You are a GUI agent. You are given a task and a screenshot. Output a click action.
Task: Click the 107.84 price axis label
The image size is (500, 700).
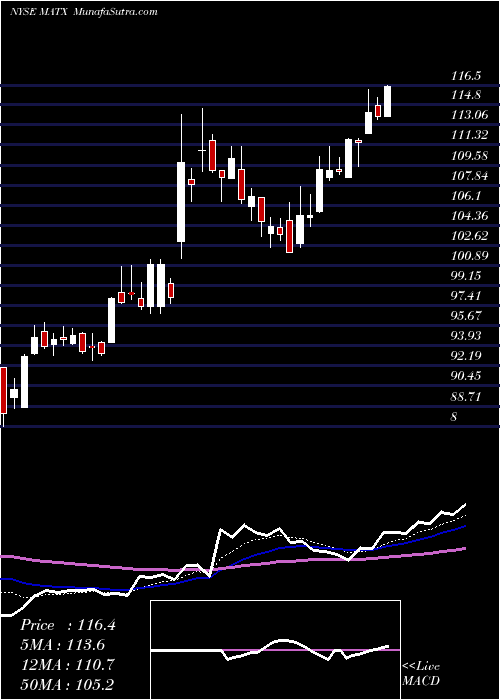tap(470, 176)
